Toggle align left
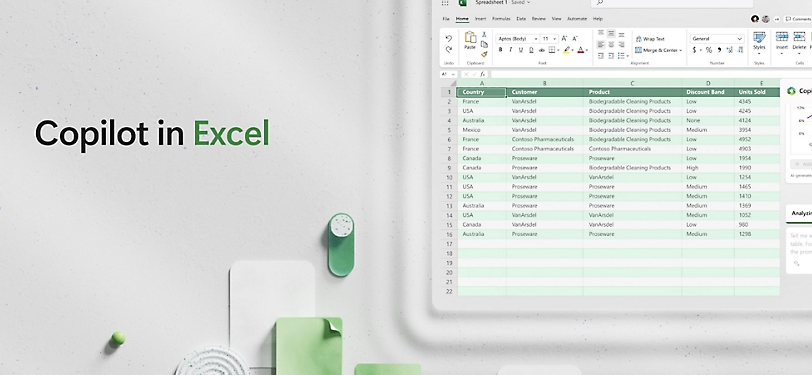This screenshot has width=812, height=375. tap(601, 45)
